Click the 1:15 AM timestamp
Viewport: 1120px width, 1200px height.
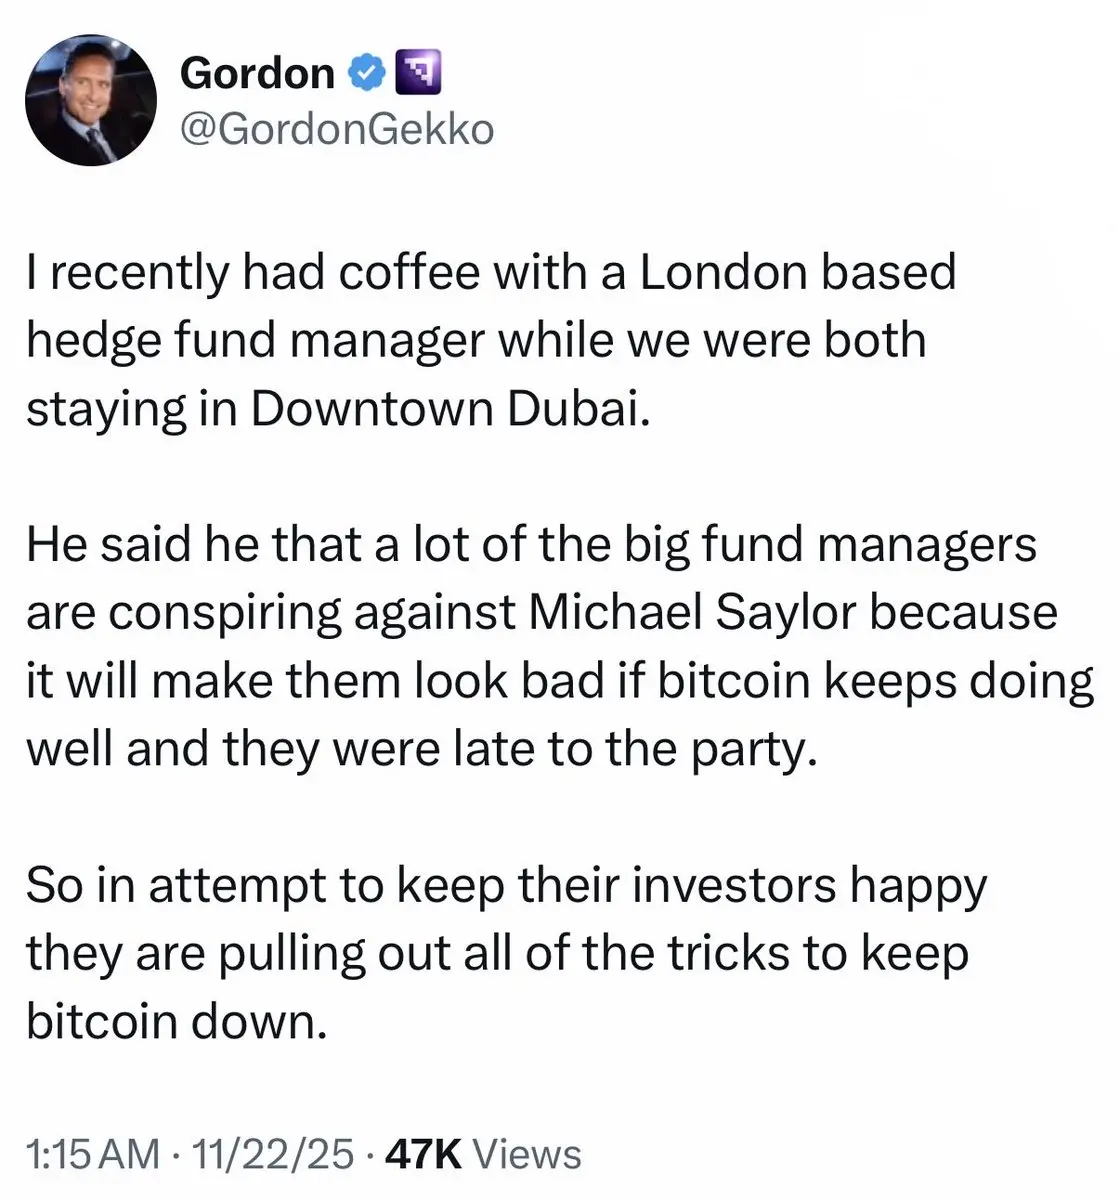coord(93,1153)
